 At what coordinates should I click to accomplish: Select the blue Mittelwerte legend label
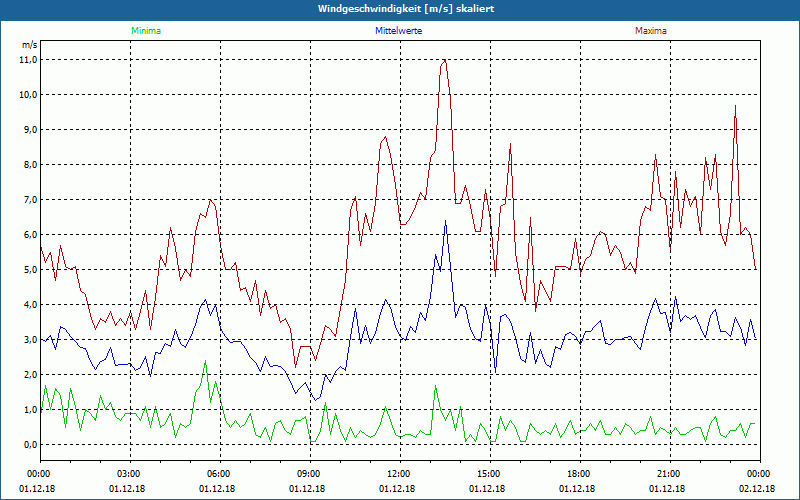(398, 31)
